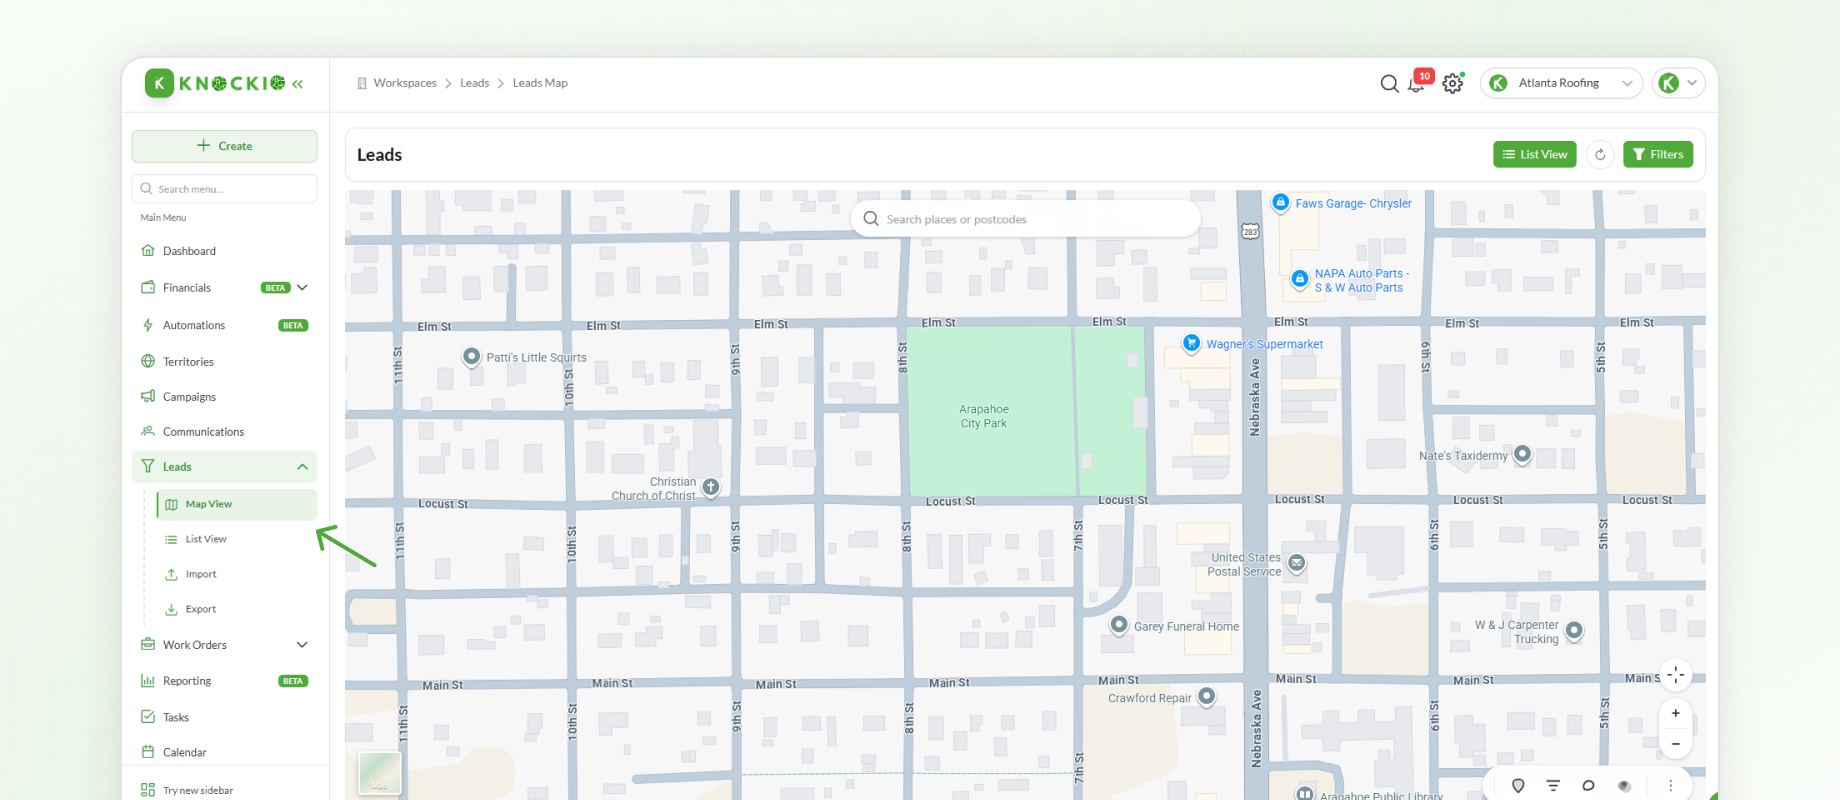Select the pin drop tool in the map toolbar
Image resolution: width=1840 pixels, height=800 pixels.
pos(1518,786)
